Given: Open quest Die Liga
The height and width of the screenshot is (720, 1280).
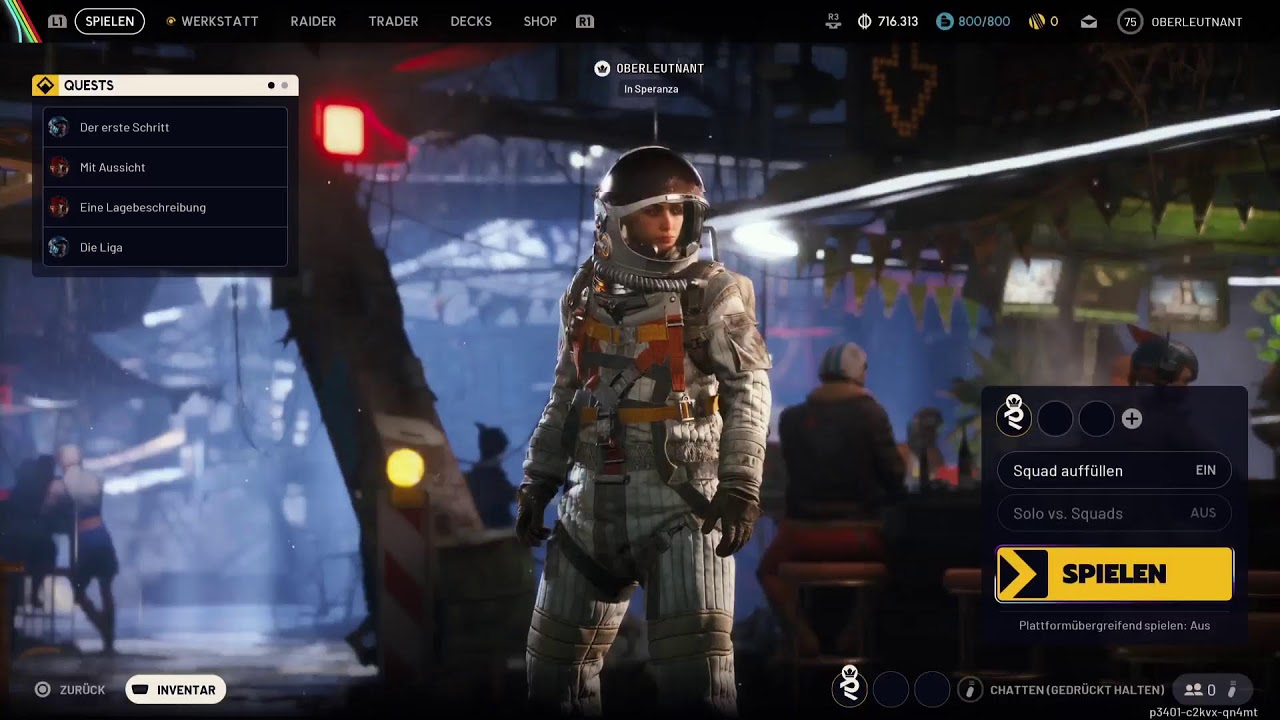Looking at the screenshot, I should point(166,247).
